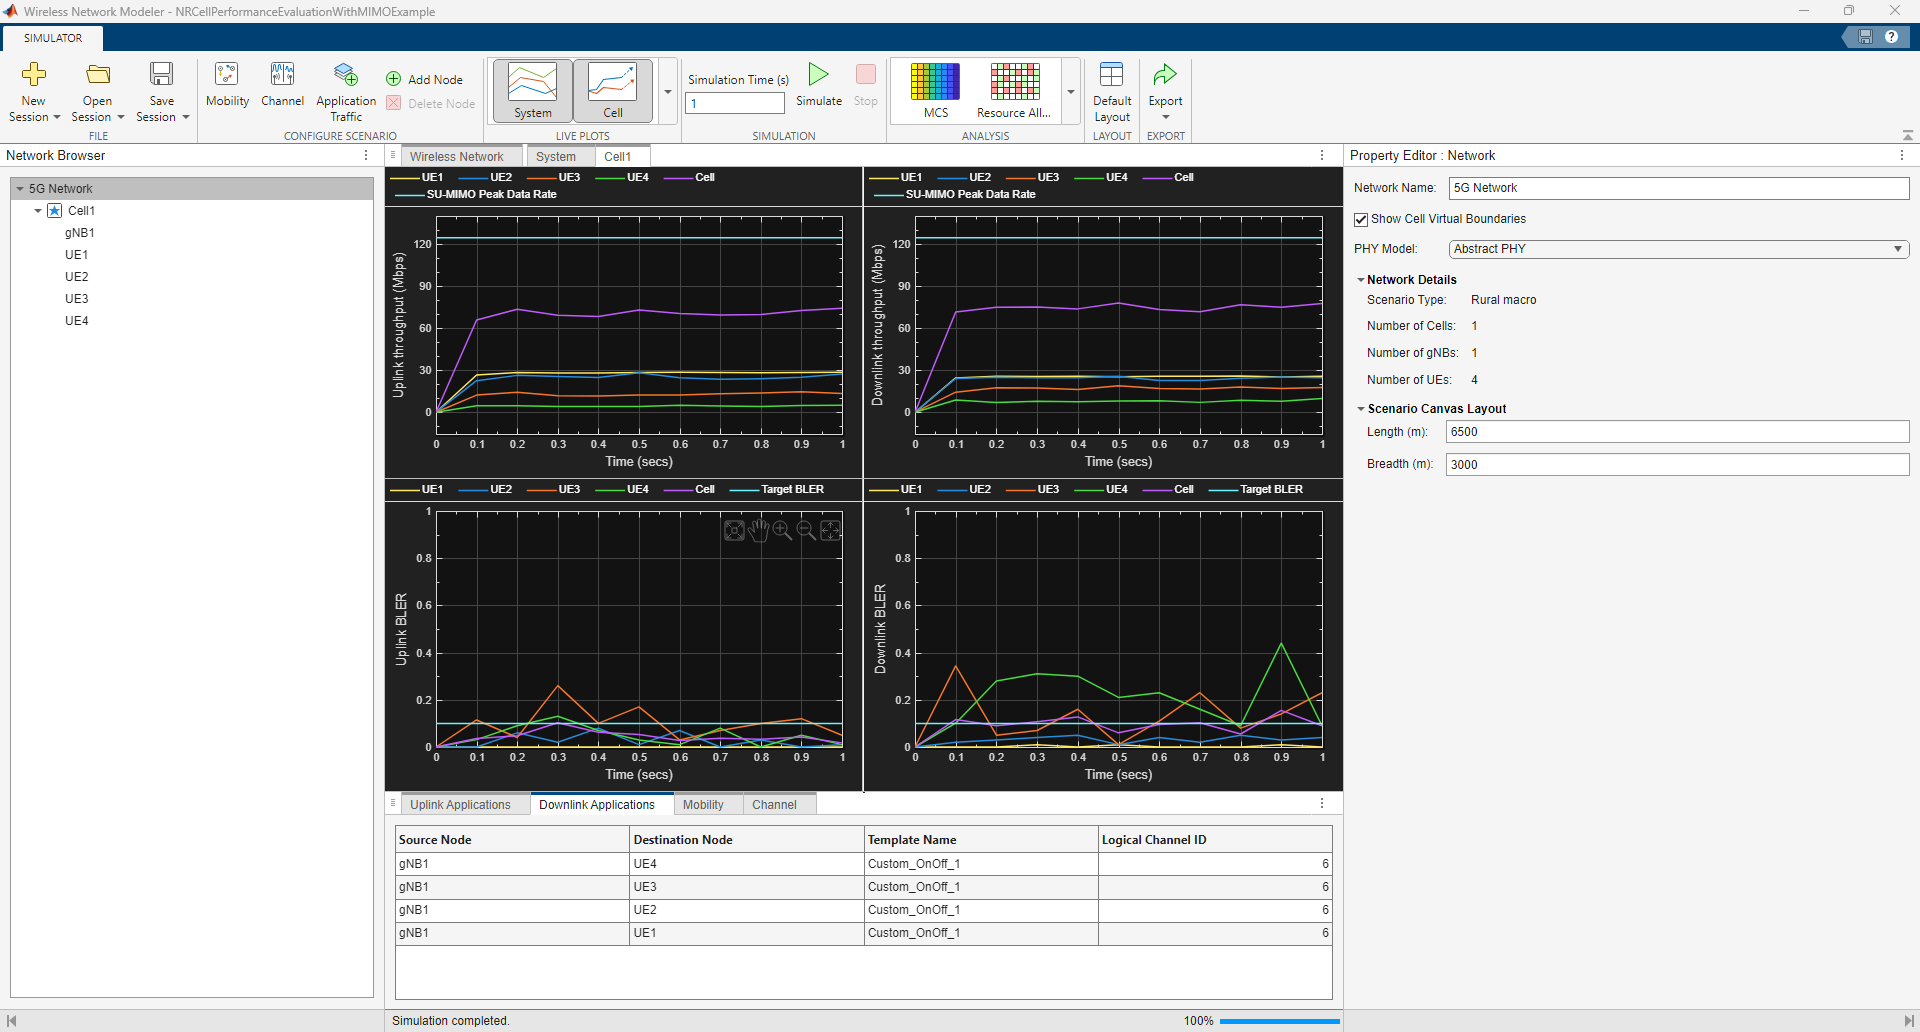
Task: Open the PHY Model dropdown
Action: (1899, 248)
